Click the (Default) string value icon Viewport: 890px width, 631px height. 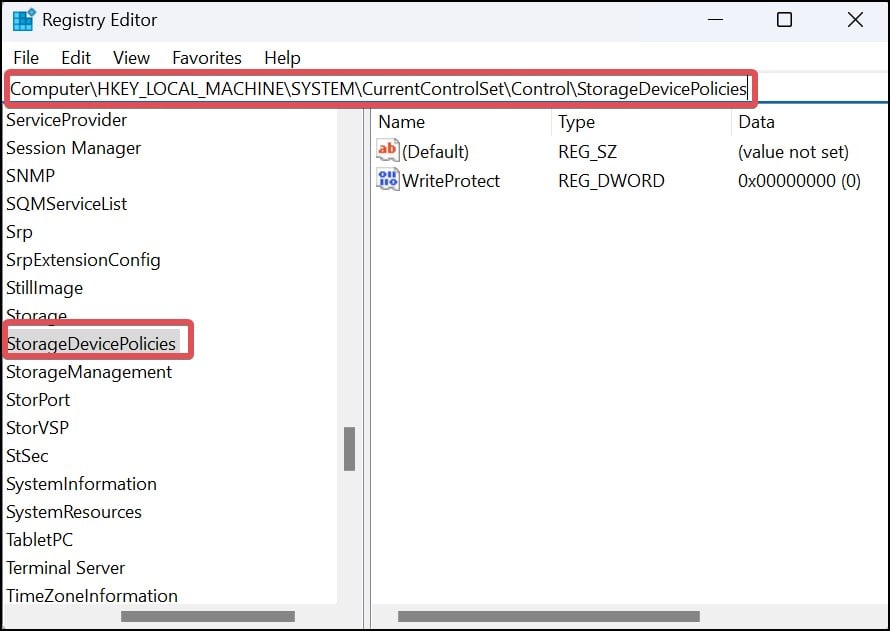pos(388,151)
